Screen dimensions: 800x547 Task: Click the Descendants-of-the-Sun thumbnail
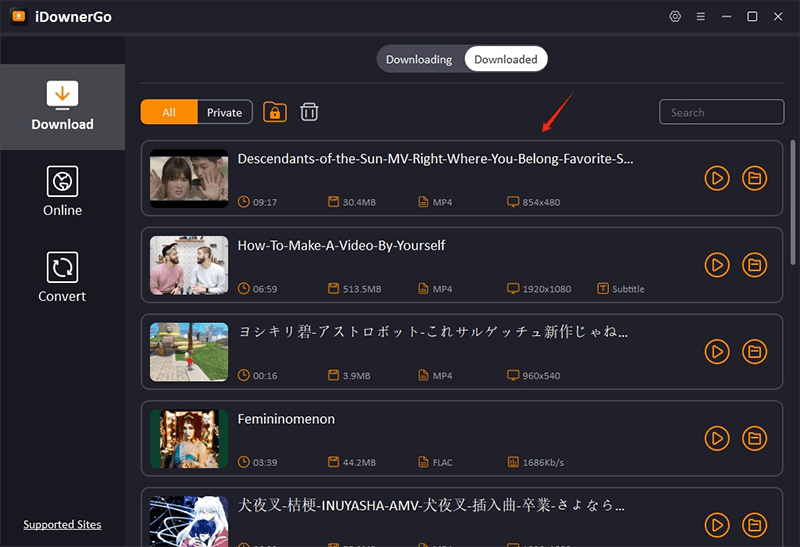[x=189, y=178]
